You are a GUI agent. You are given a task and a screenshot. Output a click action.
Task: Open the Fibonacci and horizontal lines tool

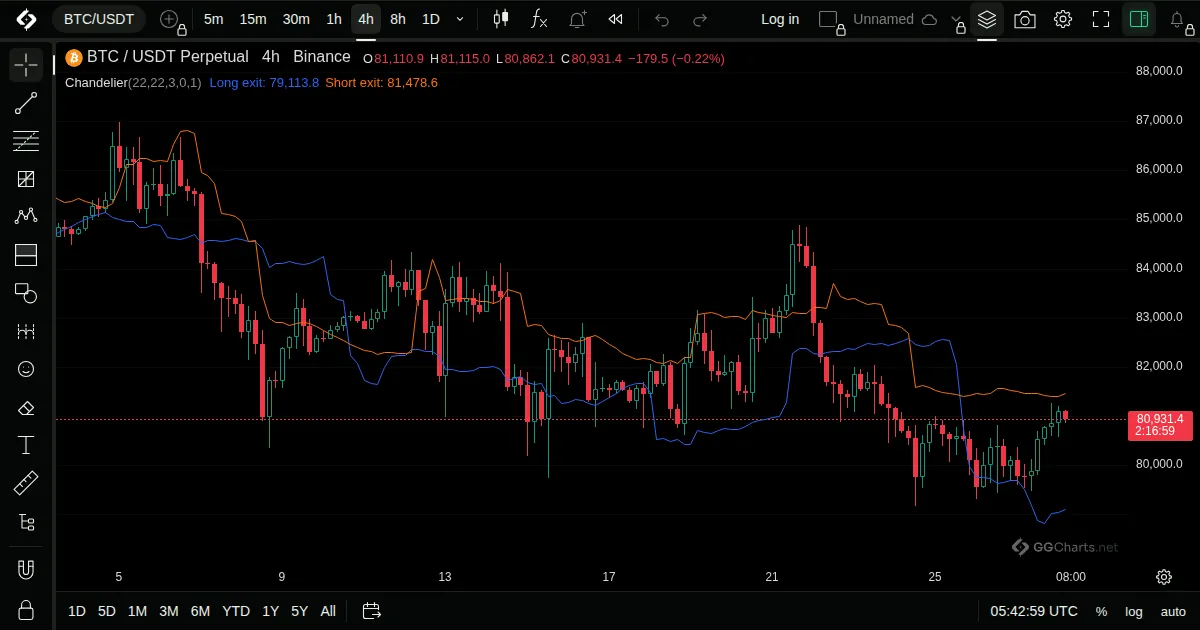pos(26,141)
